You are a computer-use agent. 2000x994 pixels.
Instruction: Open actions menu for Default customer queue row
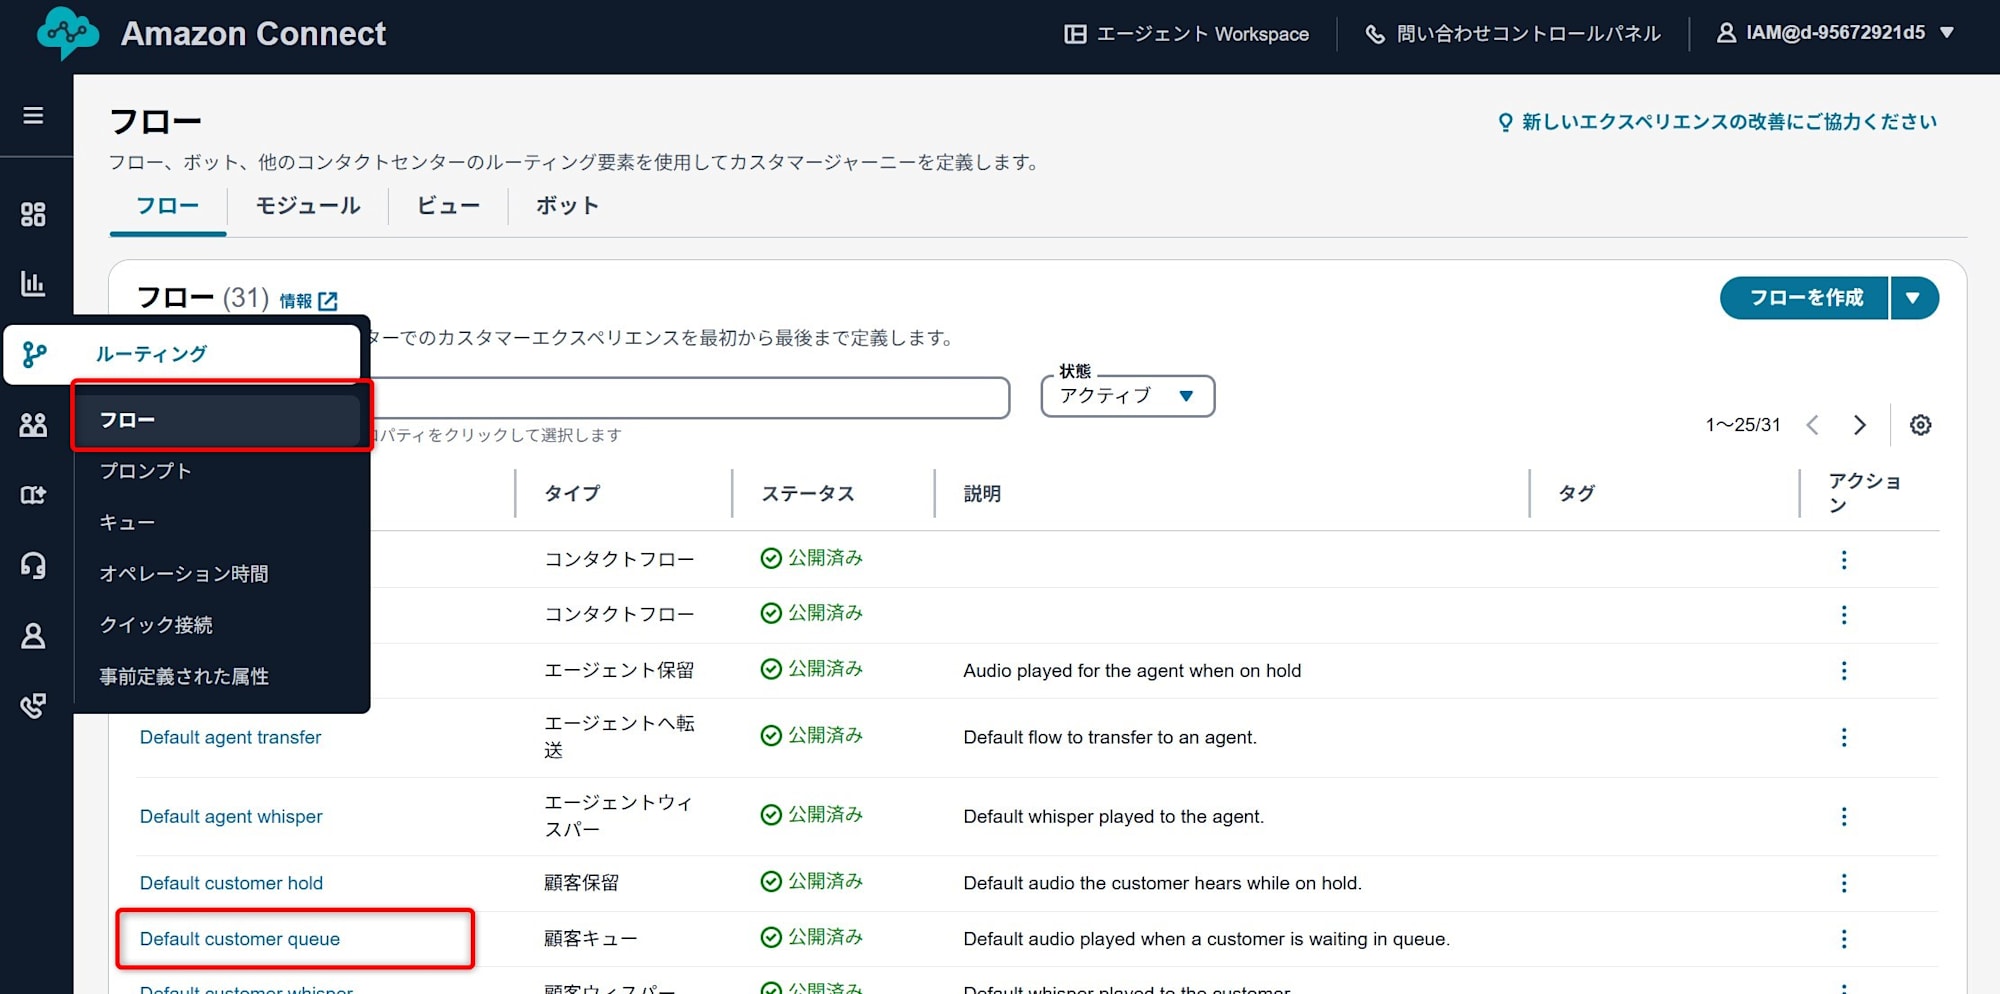click(x=1844, y=939)
